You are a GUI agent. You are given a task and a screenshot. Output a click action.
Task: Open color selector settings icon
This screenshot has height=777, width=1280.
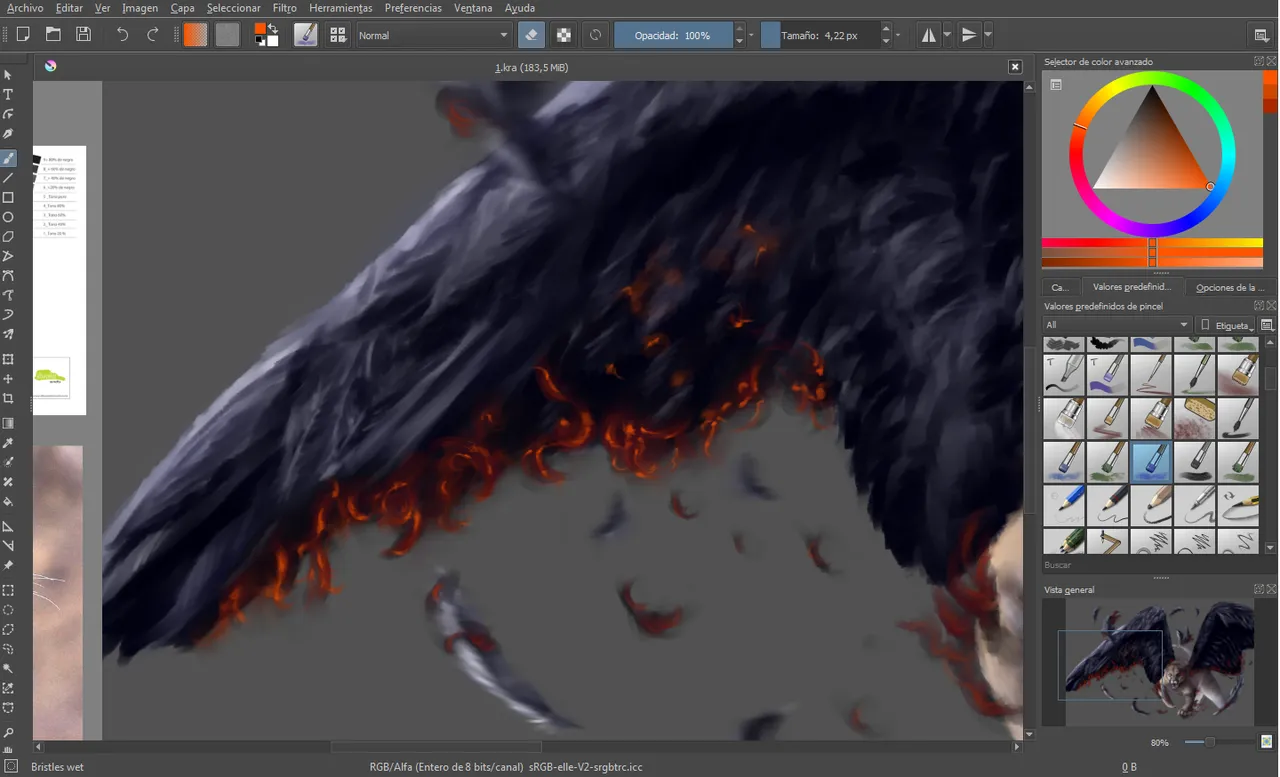click(x=1055, y=85)
